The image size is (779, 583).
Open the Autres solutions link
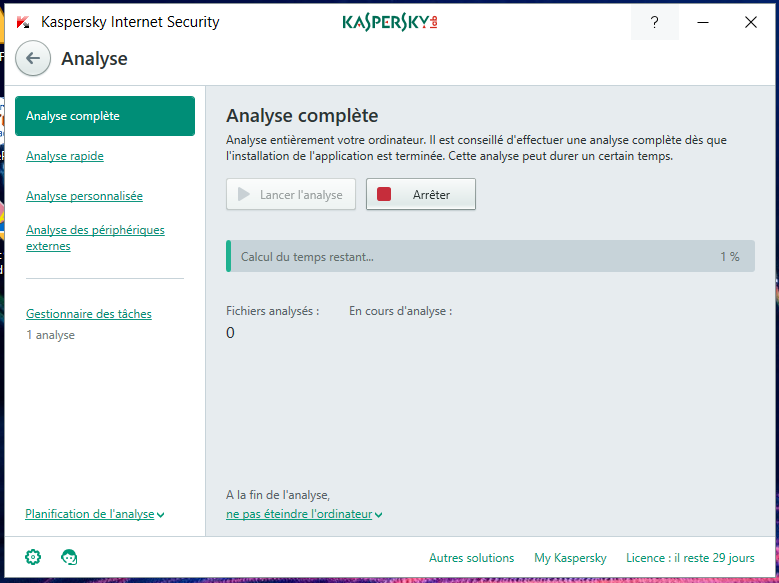point(471,558)
